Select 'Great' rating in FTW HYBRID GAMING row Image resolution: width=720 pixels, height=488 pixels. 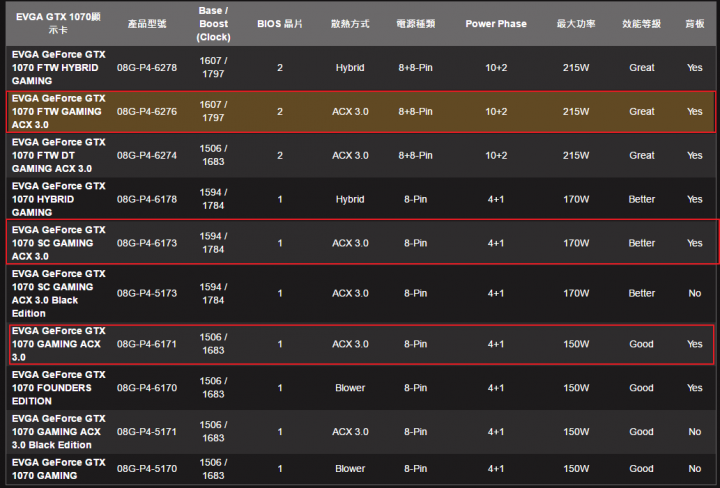(641, 67)
